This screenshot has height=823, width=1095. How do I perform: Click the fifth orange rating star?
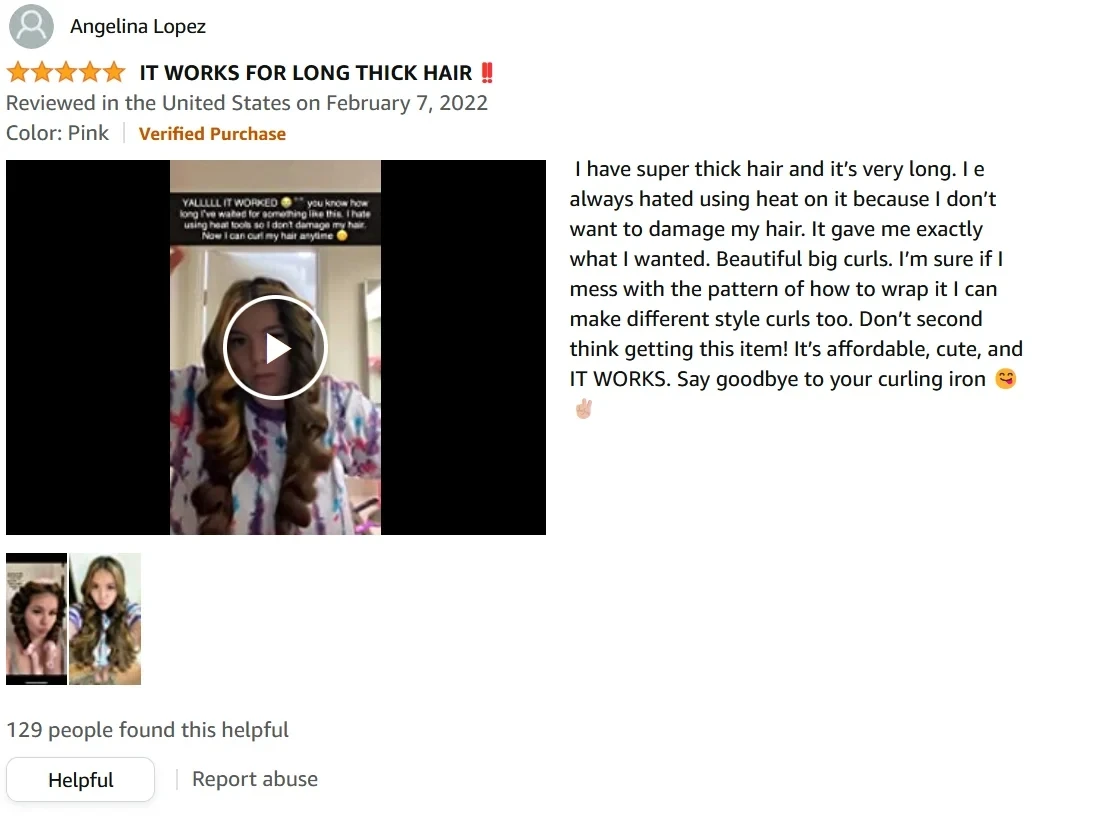coord(113,72)
